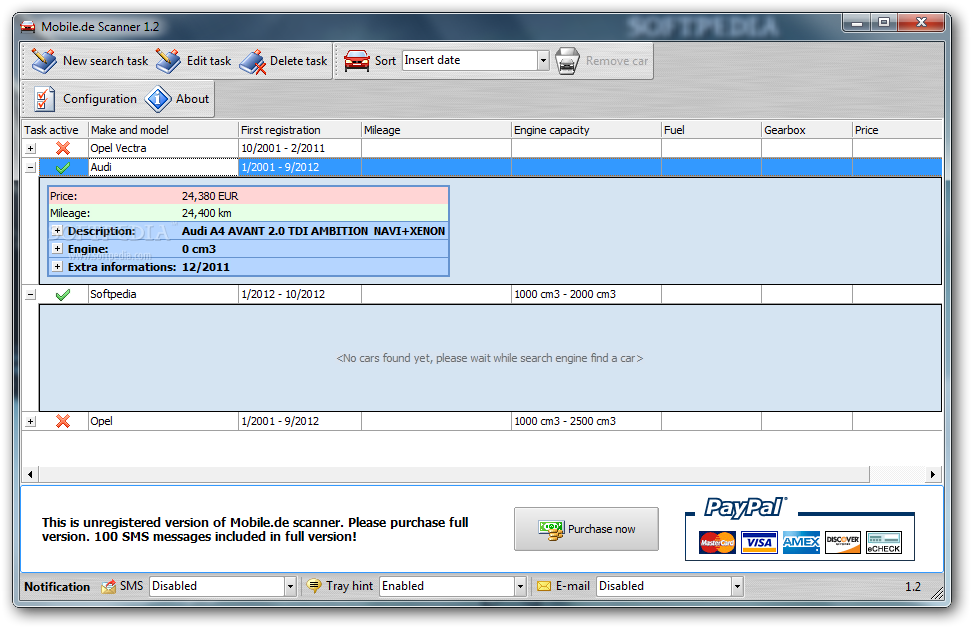This screenshot has width=972, height=628.
Task: Click the Task active column header
Action: pos(55,130)
